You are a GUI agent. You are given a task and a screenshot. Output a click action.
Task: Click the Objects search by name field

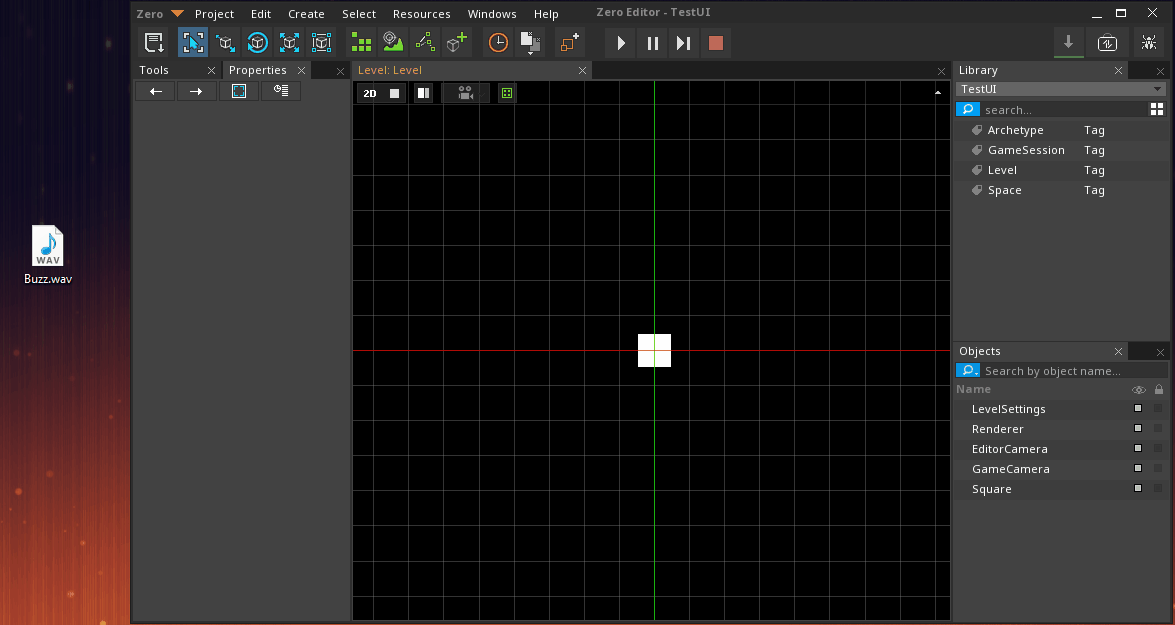(x=1060, y=371)
